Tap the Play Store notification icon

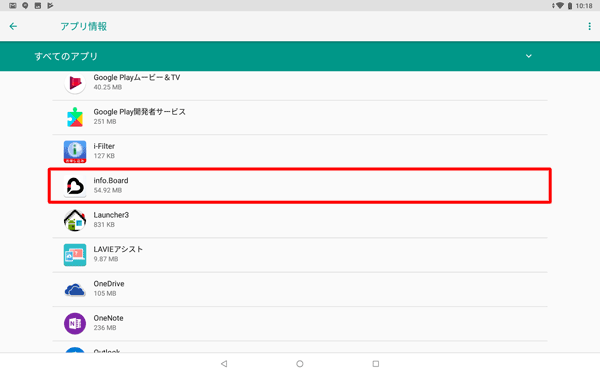[x=50, y=5]
